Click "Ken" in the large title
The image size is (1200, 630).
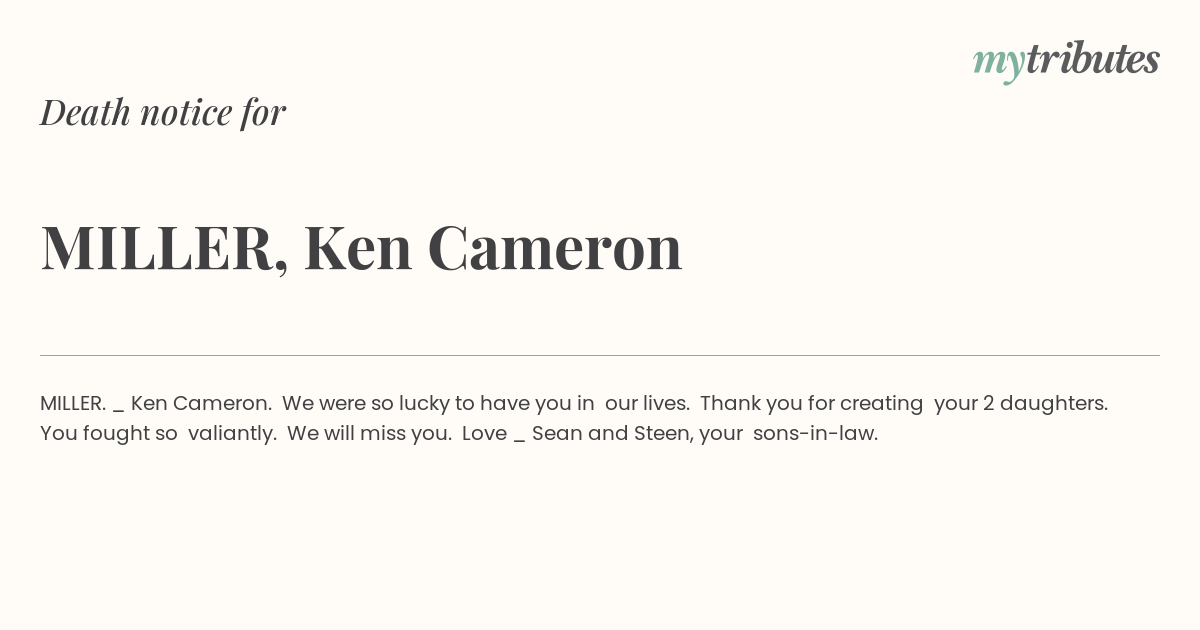358,247
